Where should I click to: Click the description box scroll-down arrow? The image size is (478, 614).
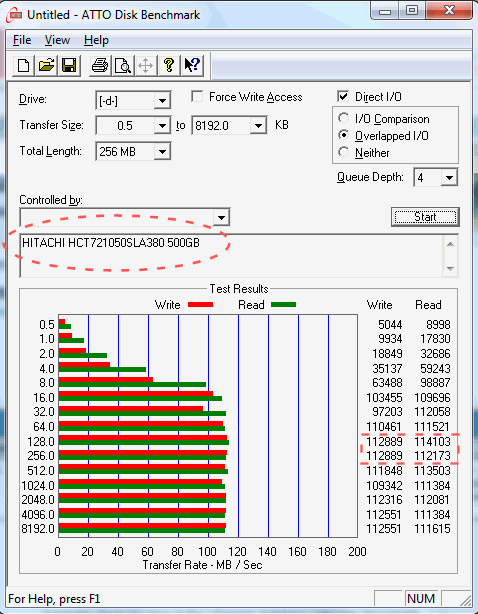click(x=450, y=269)
